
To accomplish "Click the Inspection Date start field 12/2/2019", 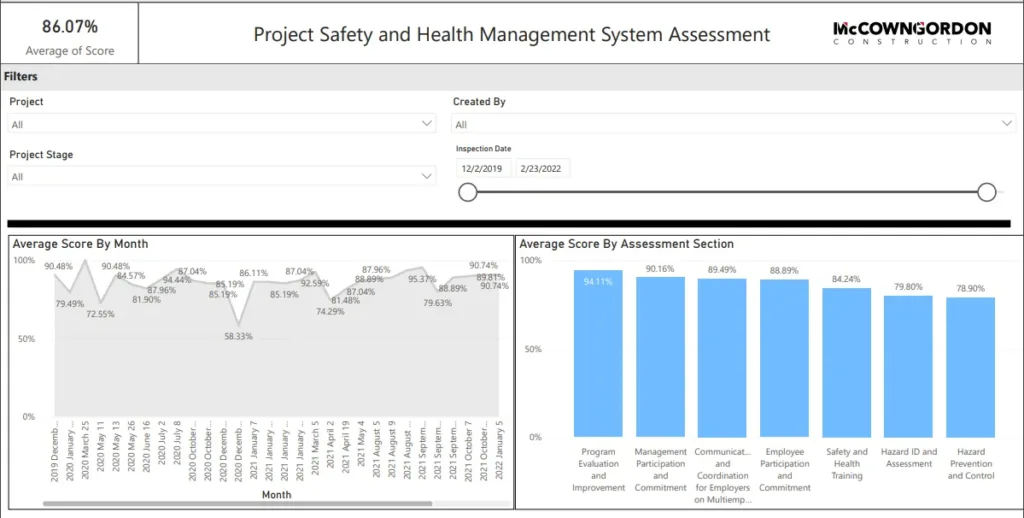I will (482, 169).
